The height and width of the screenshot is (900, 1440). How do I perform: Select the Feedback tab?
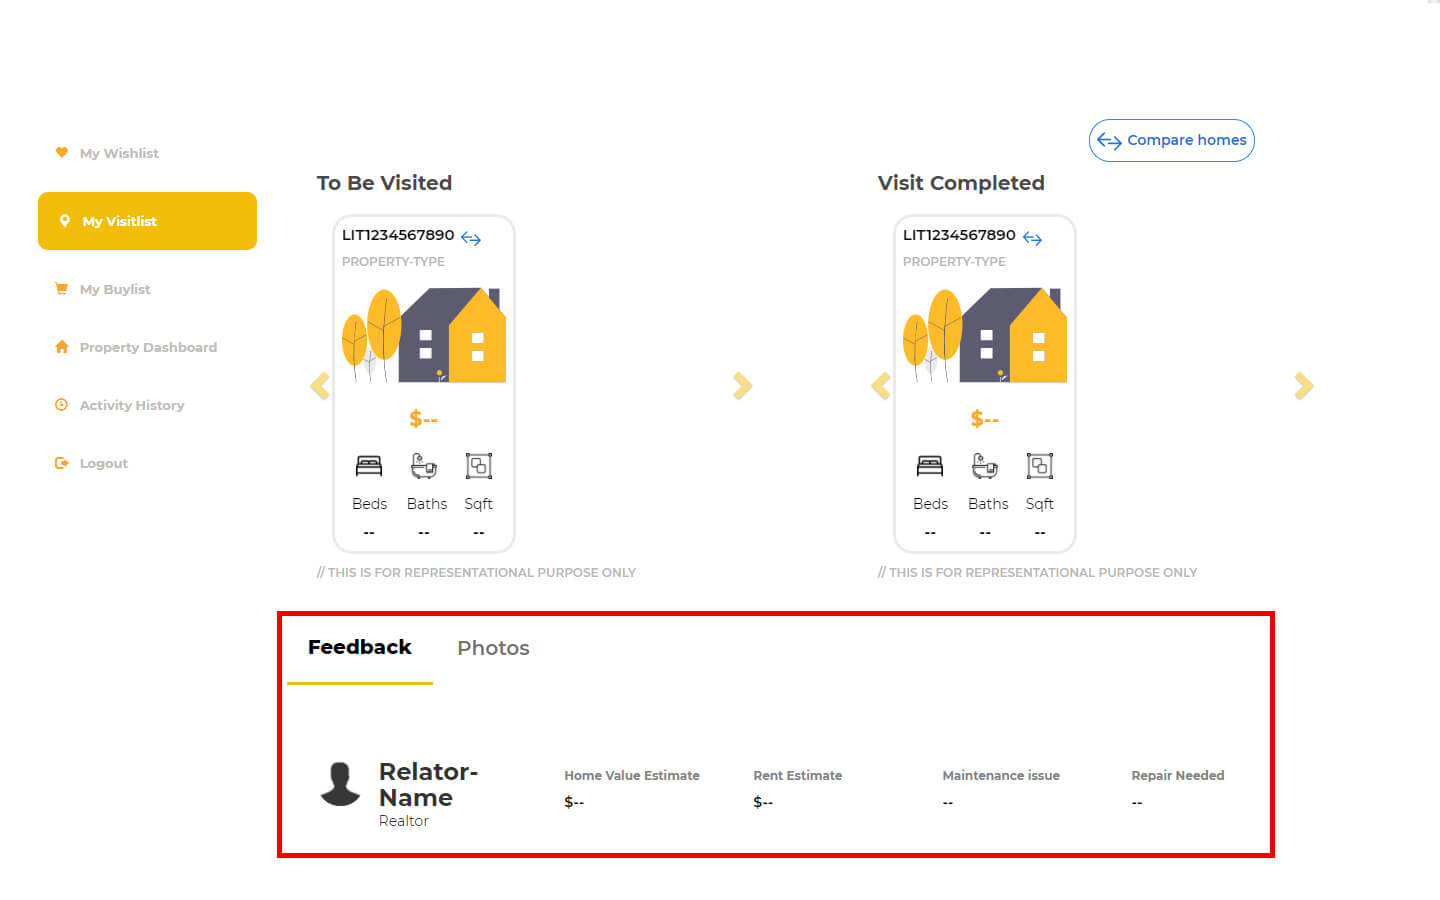click(360, 647)
